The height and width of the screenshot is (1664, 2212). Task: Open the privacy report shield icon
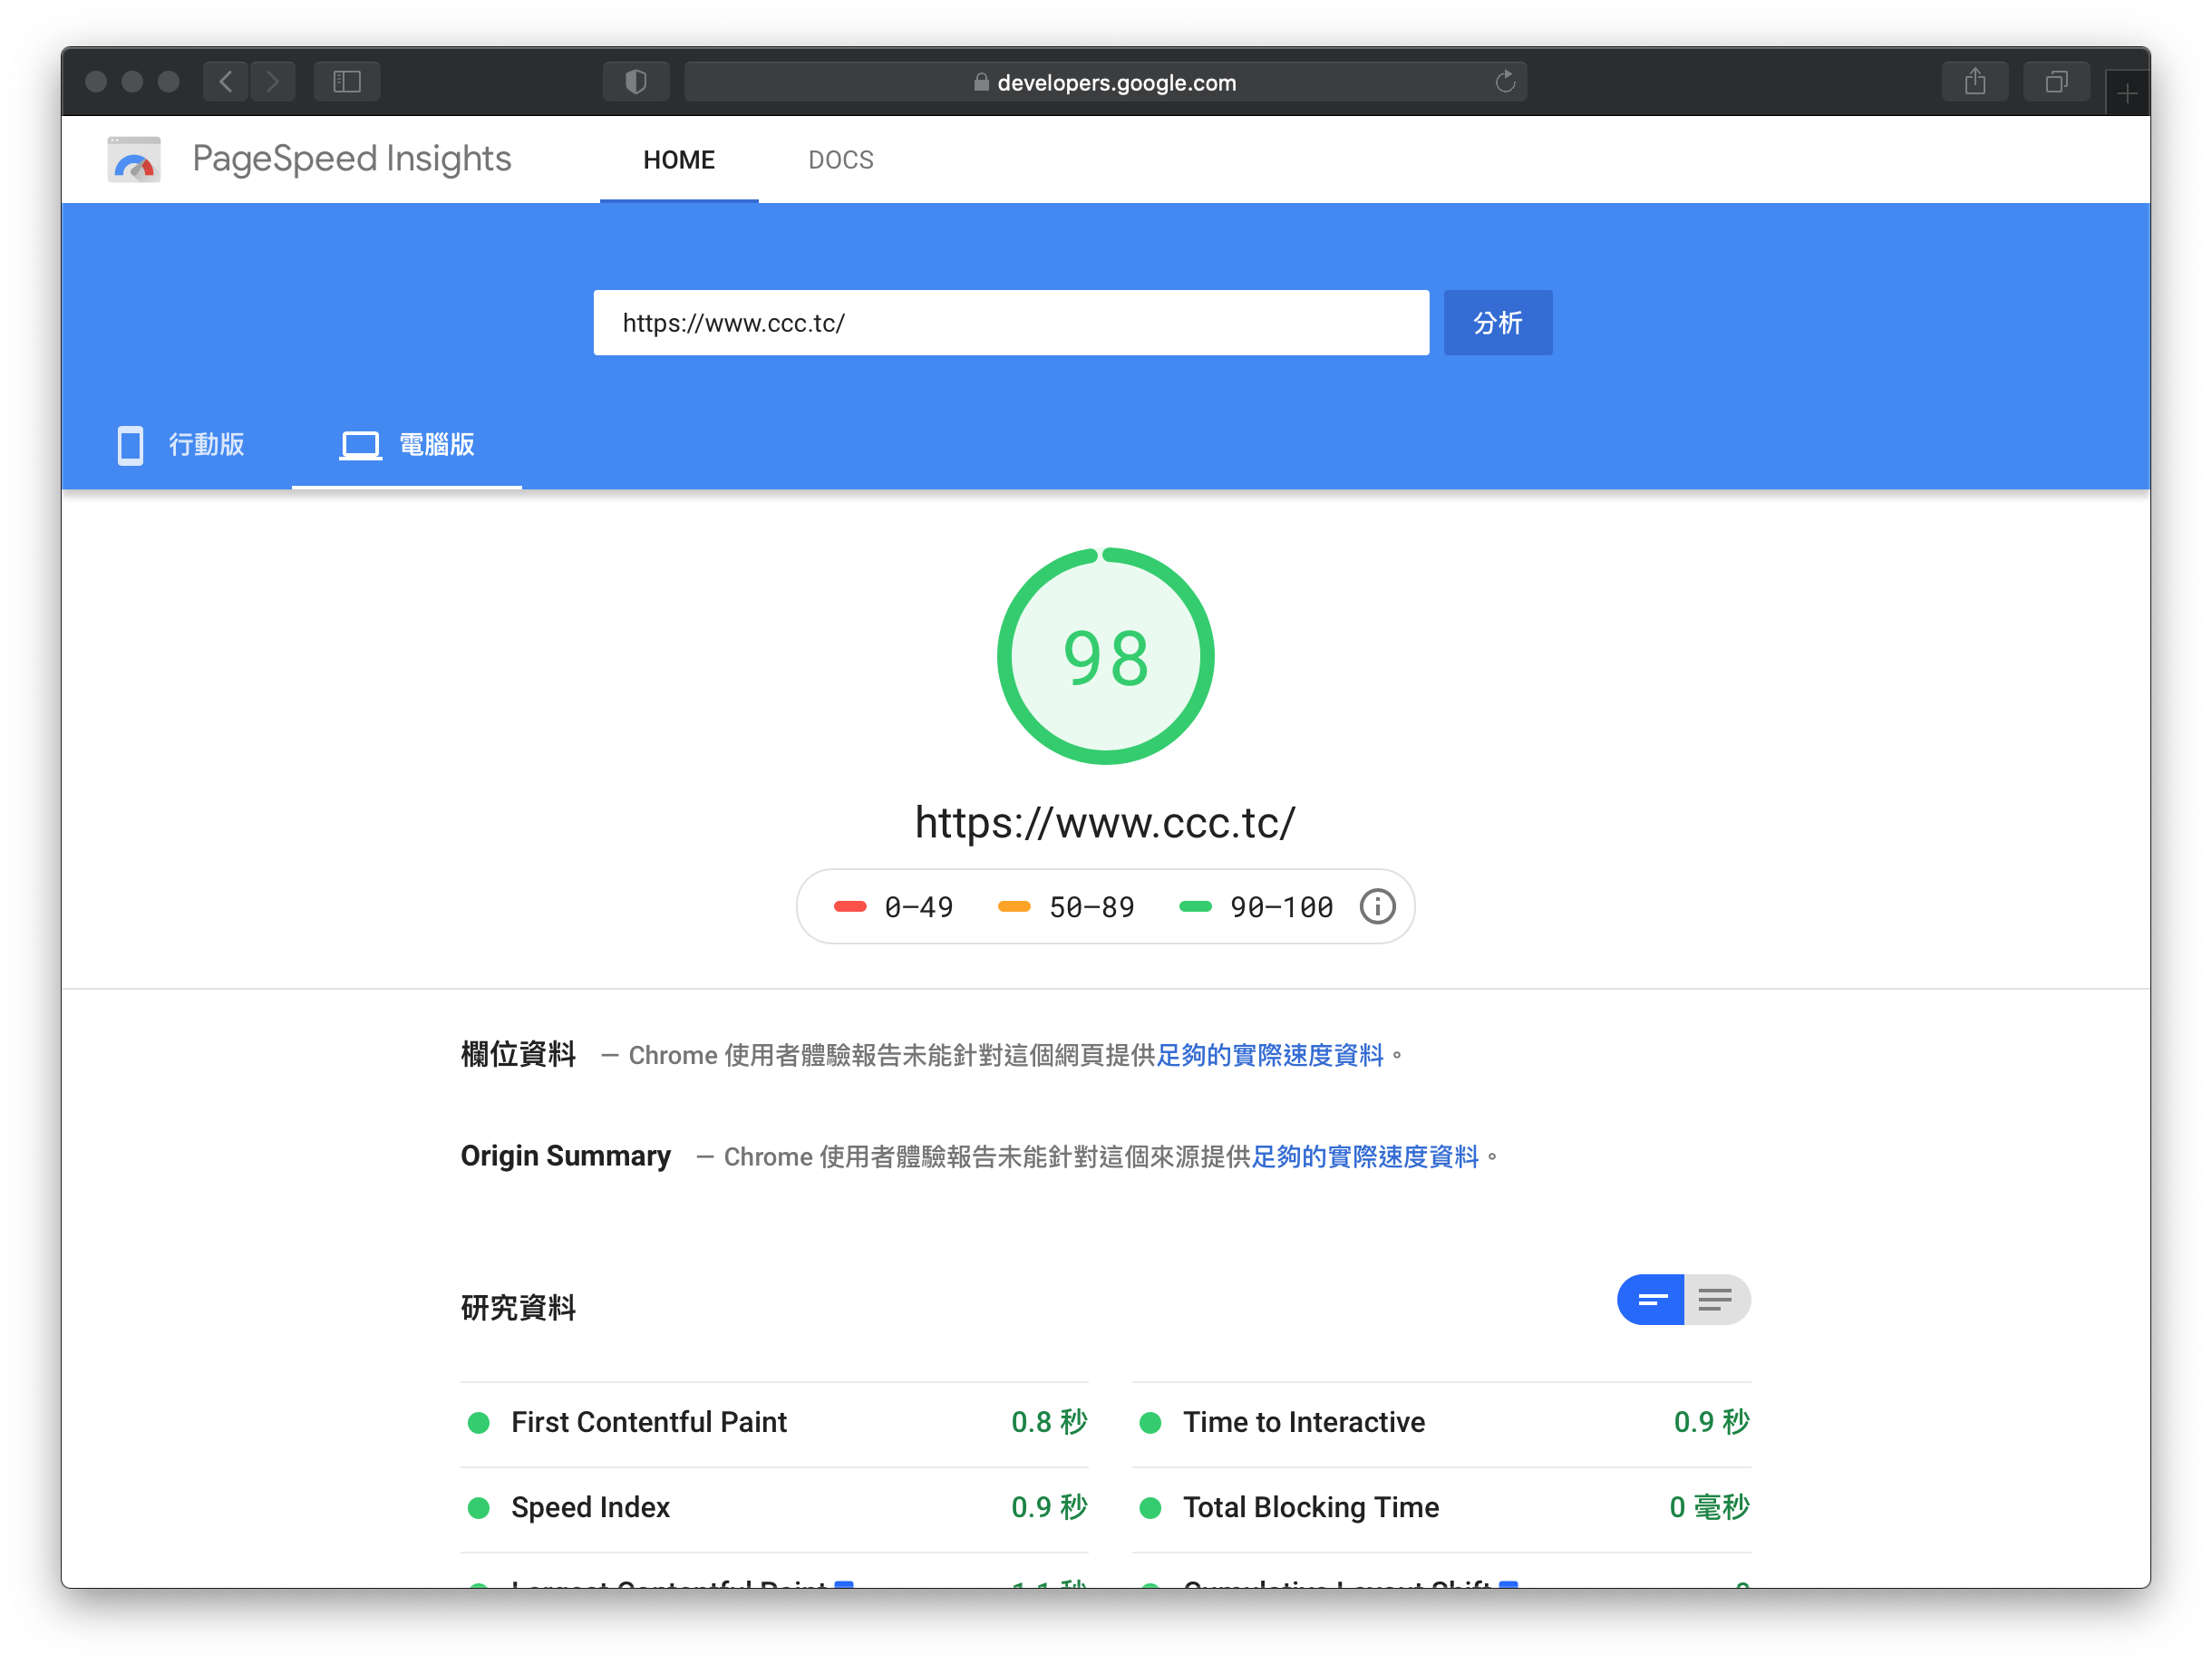(x=636, y=82)
